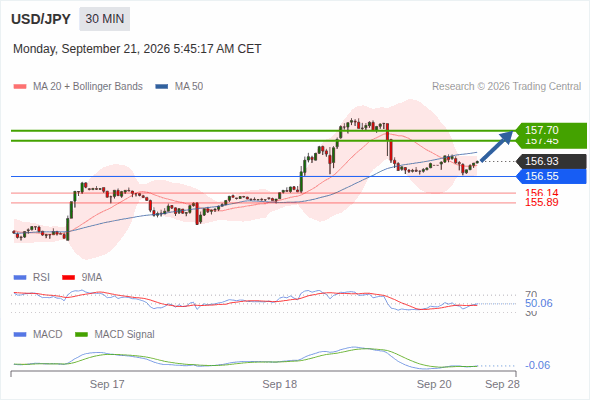Click the Sep 18 date axis label
The image size is (590, 400).
point(280,384)
